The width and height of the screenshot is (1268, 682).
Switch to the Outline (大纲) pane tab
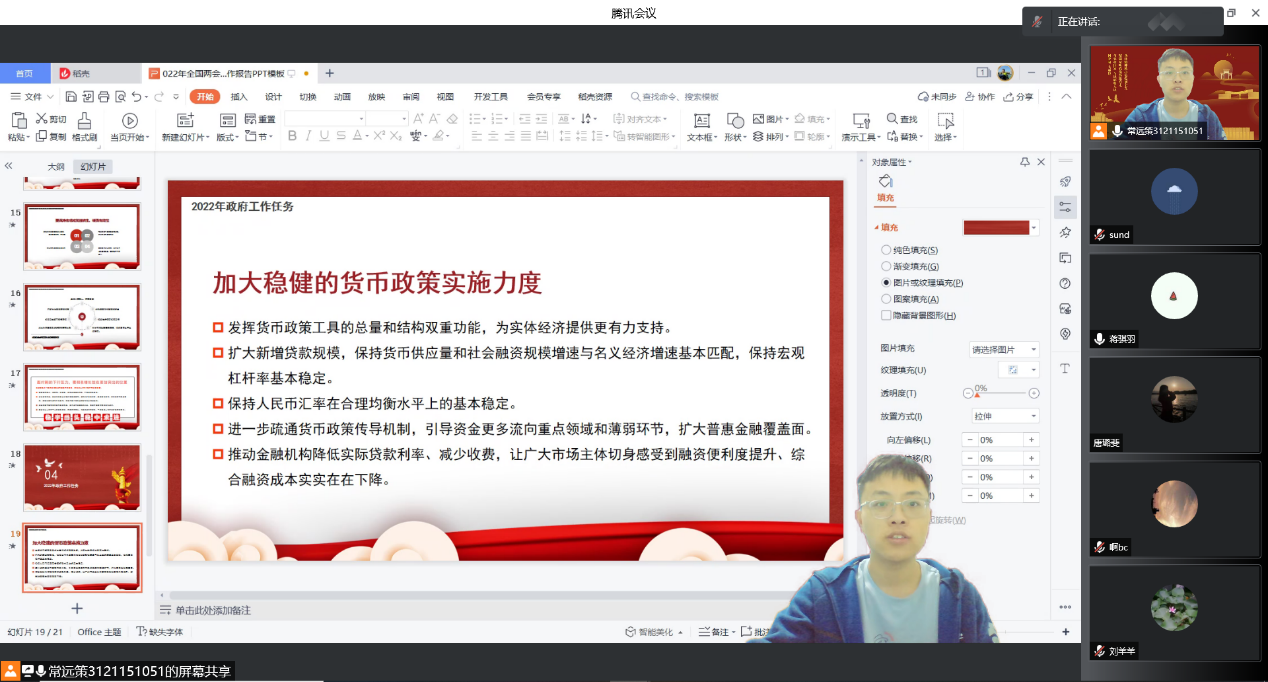56,167
